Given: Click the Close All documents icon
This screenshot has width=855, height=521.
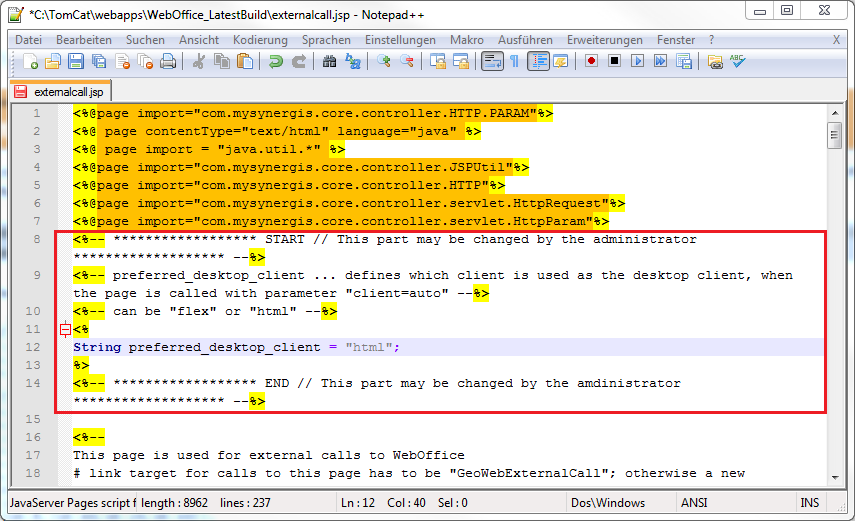Looking at the screenshot, I should (x=145, y=62).
